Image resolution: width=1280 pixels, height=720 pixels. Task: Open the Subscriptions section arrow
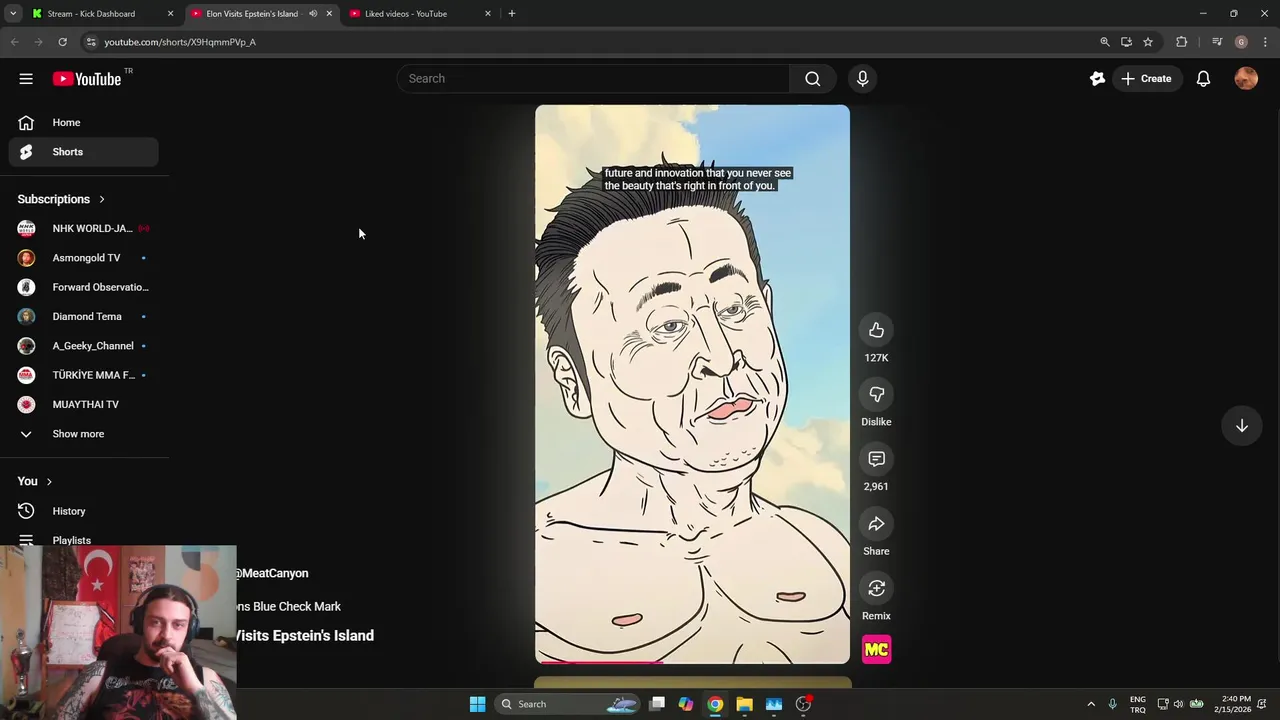(x=101, y=199)
